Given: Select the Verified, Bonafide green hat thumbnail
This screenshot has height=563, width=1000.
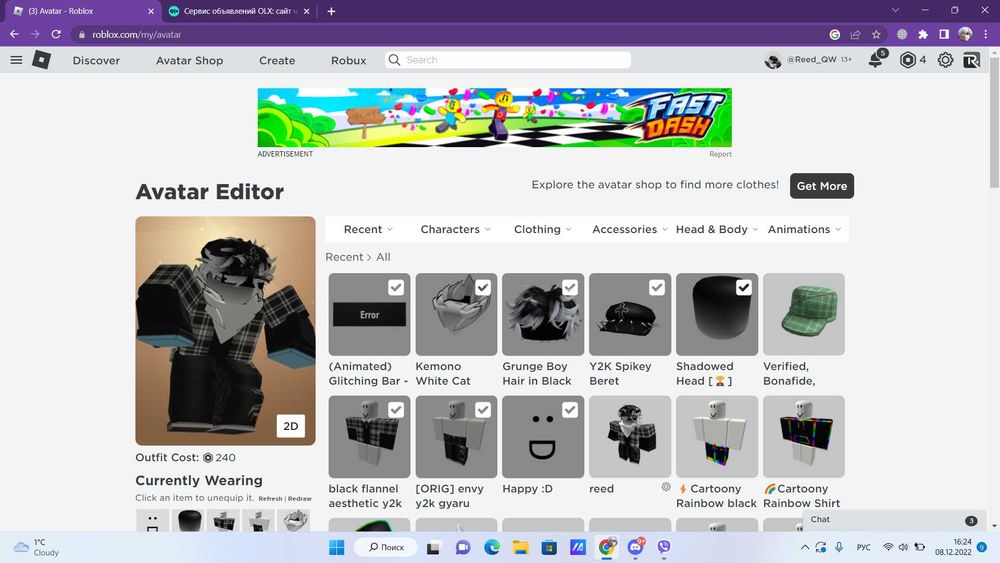Looking at the screenshot, I should tap(804, 314).
